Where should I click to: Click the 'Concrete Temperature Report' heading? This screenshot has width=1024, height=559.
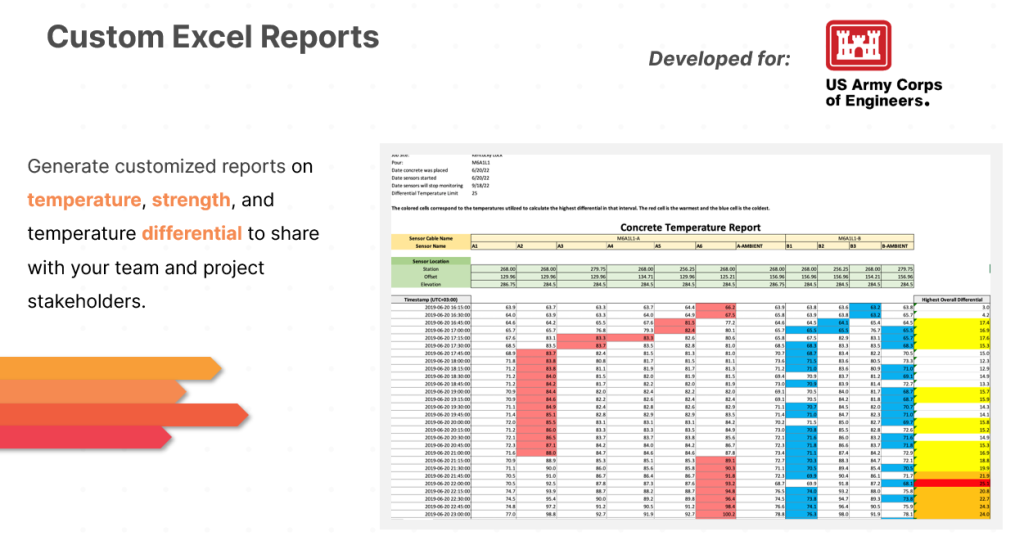point(690,227)
